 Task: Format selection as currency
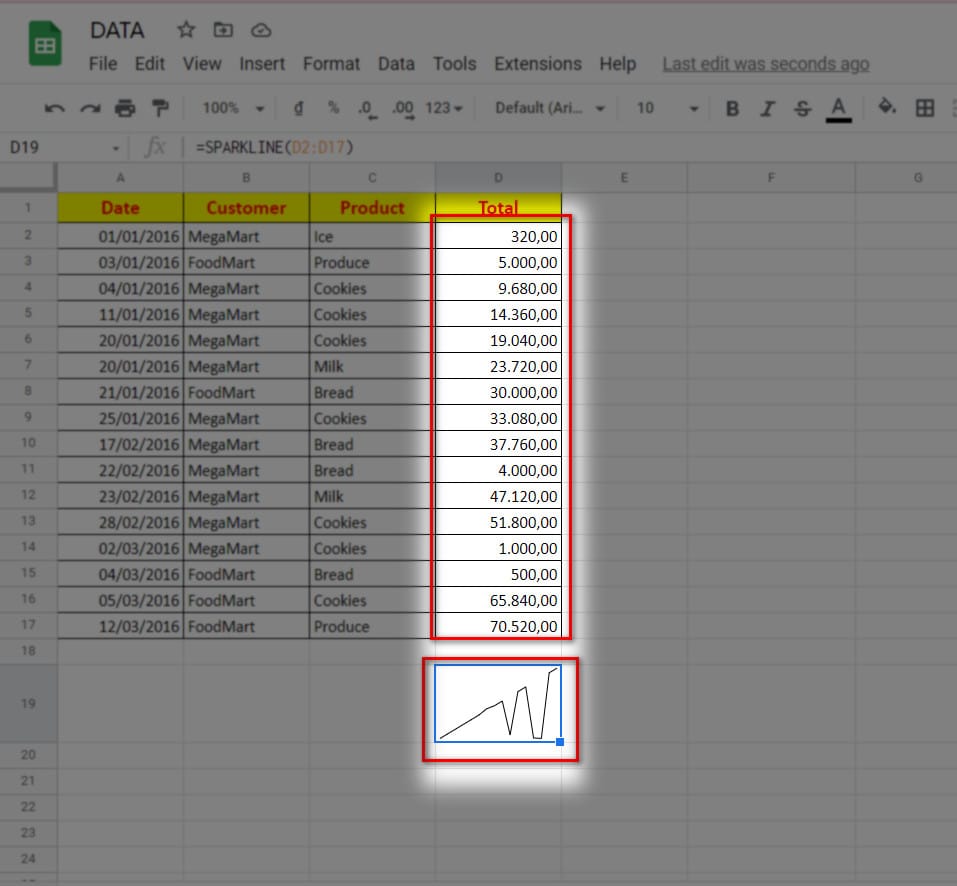[297, 108]
